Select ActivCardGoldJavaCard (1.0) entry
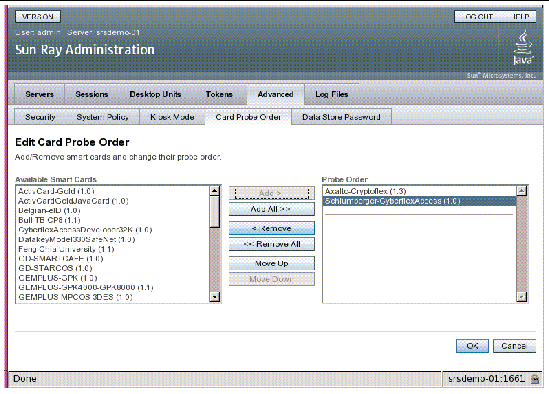Screen dimensions: 549x394 [113, 201]
